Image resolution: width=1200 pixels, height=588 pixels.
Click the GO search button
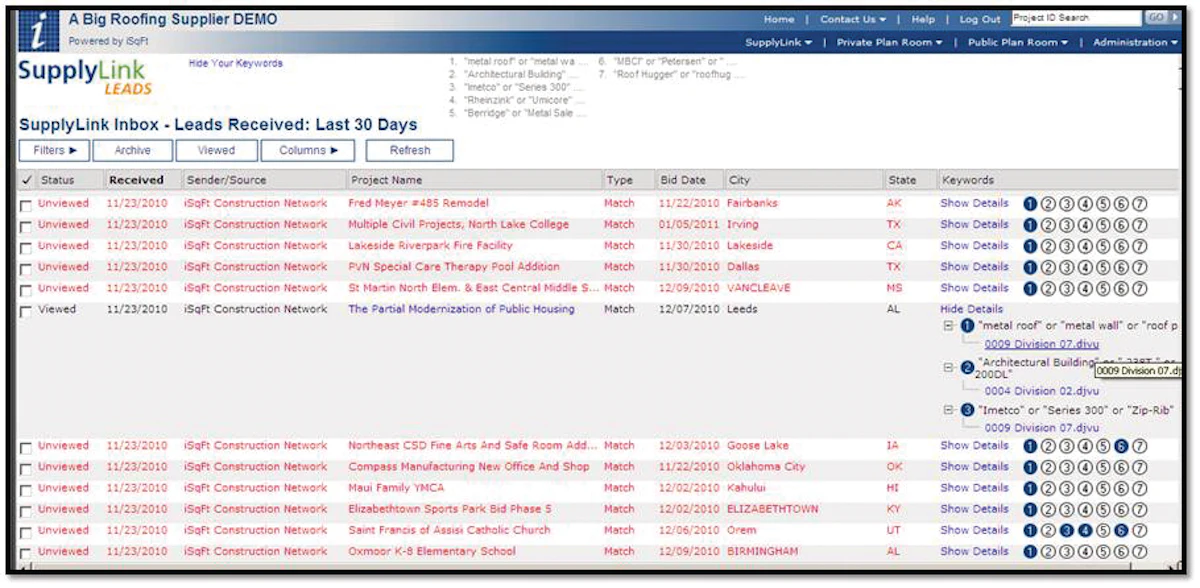click(x=1158, y=18)
